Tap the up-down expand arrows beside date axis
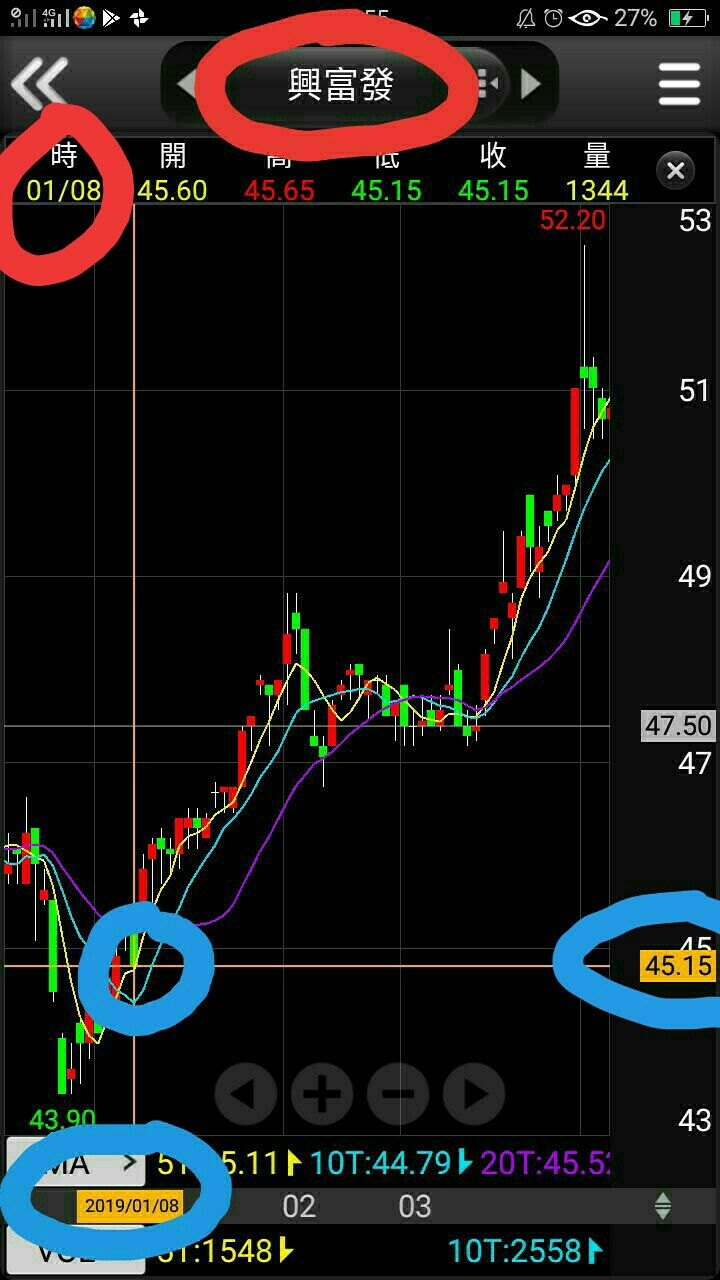This screenshot has width=720, height=1280. (x=663, y=1206)
